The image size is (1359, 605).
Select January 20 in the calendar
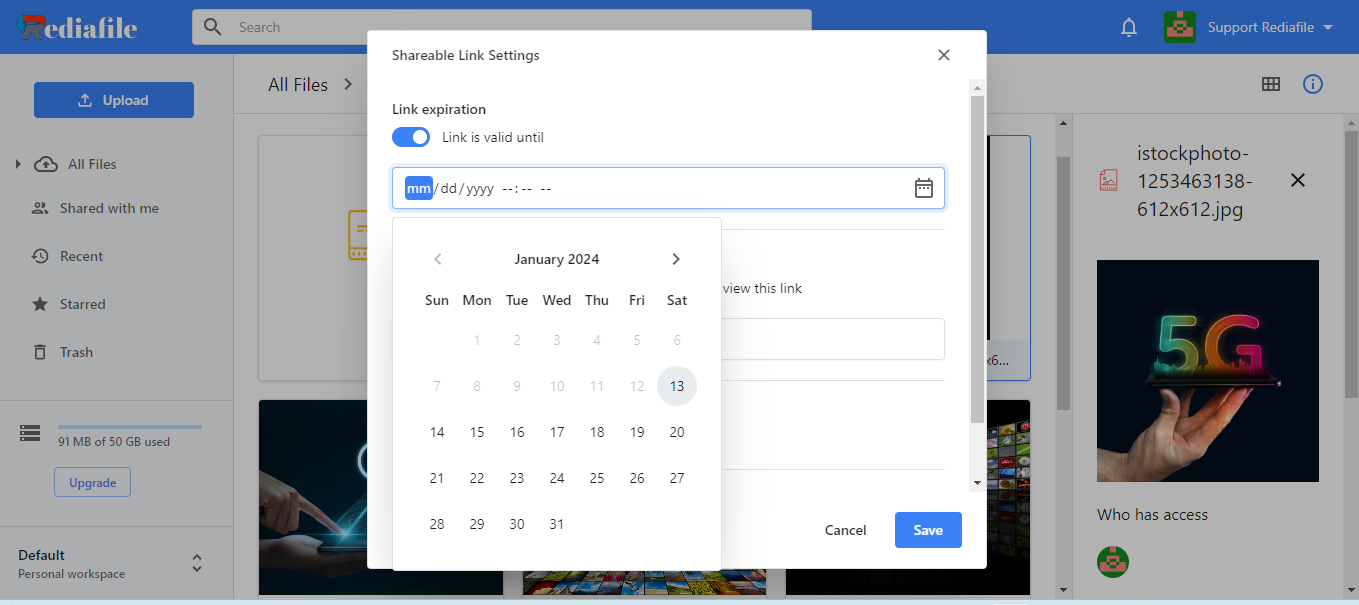click(x=677, y=432)
